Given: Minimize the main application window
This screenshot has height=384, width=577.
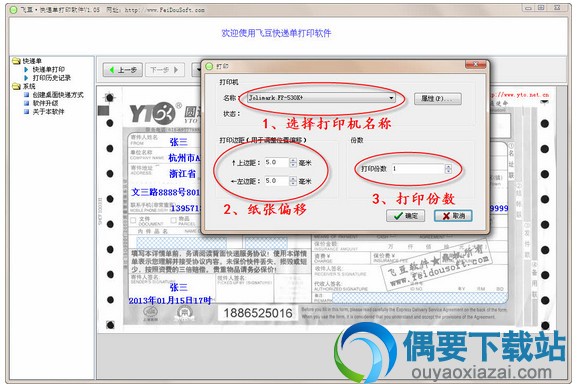Looking at the screenshot, I should tap(528, 8).
